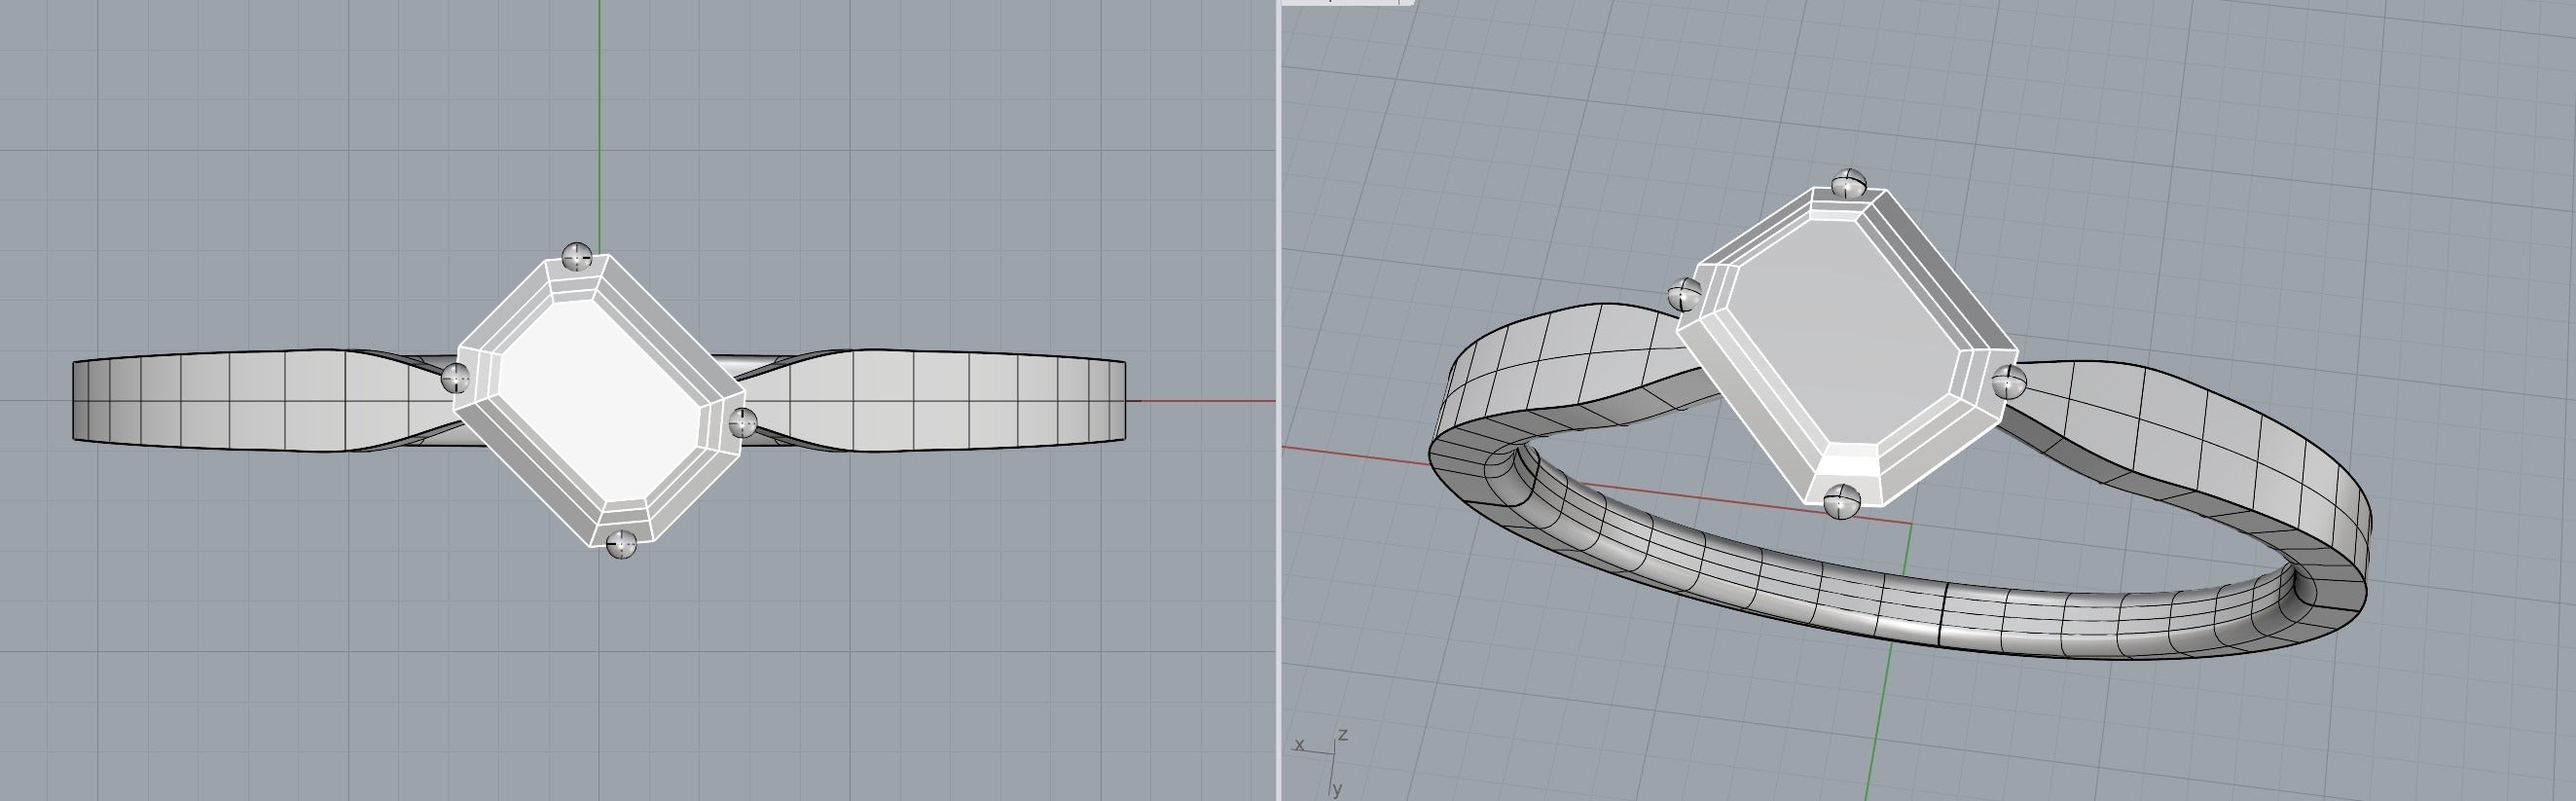
Task: Click the left prong in the left viewport
Action: point(456,378)
